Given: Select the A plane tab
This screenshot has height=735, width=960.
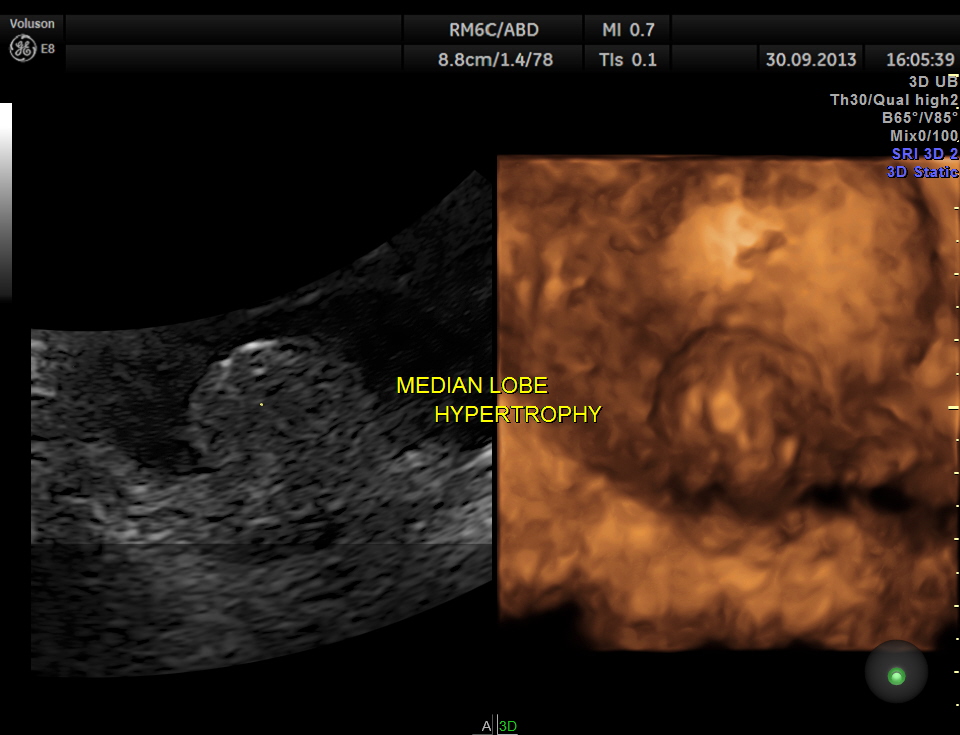Looking at the screenshot, I should (x=486, y=726).
